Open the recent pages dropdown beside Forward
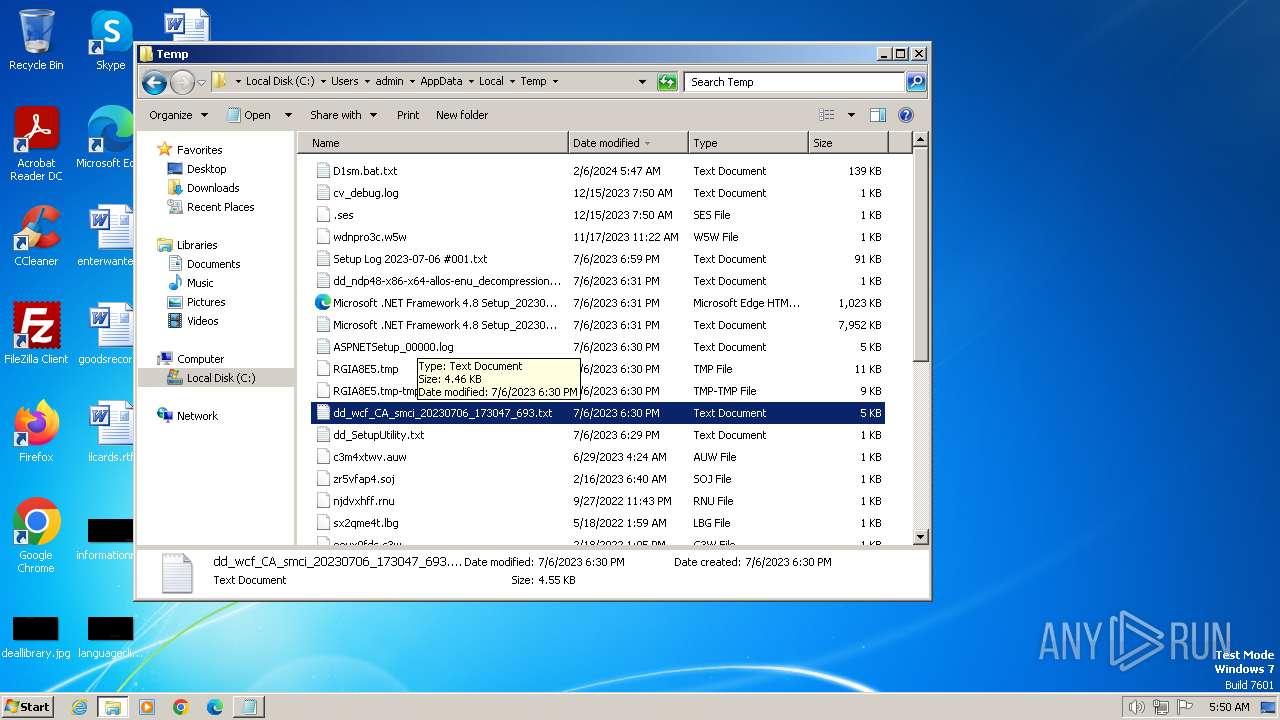 coord(201,82)
